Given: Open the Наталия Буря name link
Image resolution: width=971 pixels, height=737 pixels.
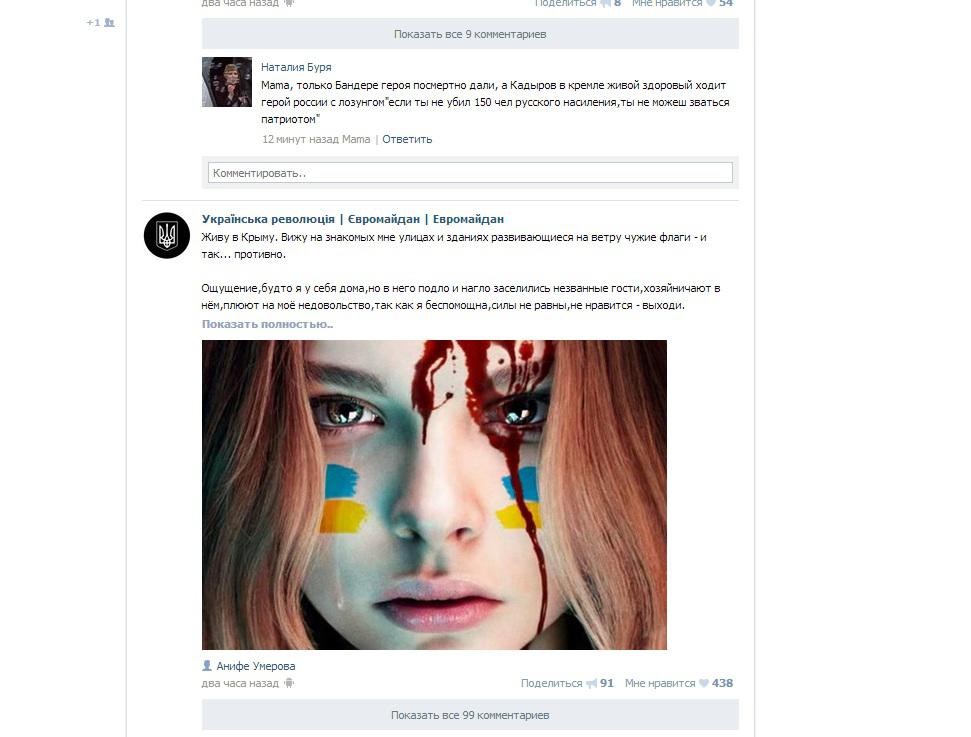Looking at the screenshot, I should (x=296, y=67).
